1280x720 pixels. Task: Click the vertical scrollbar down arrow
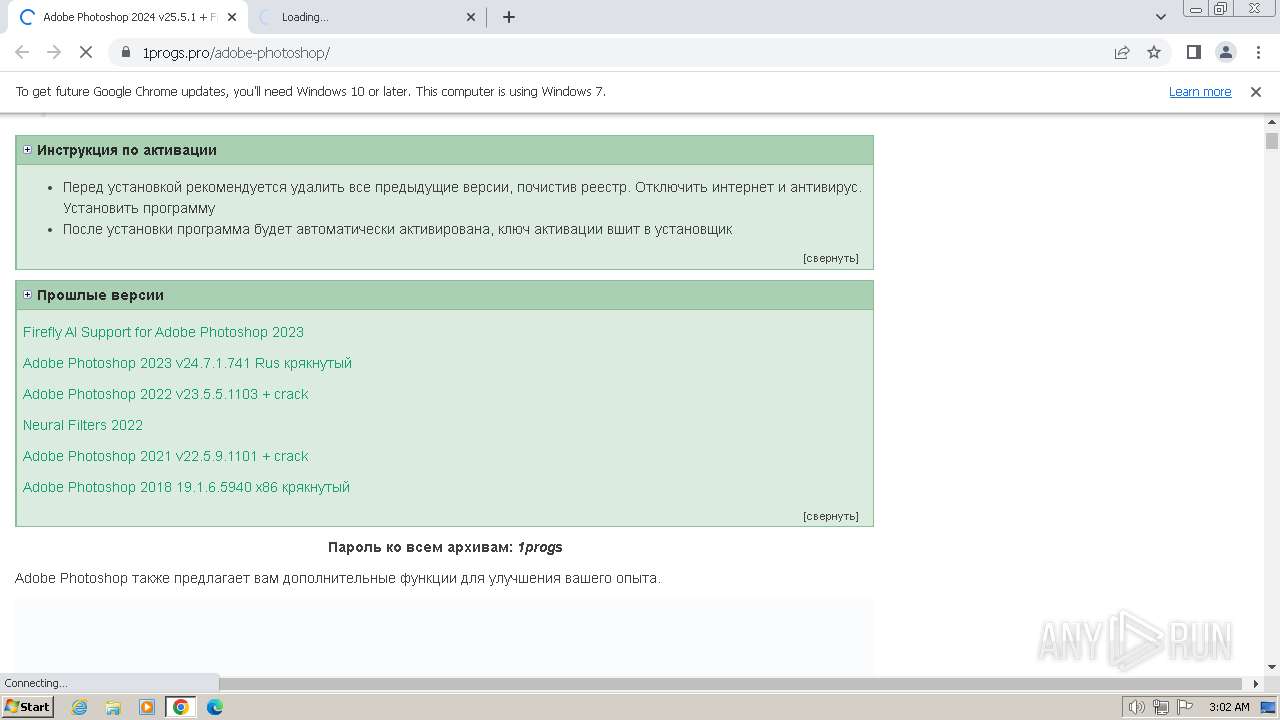click(x=1272, y=667)
